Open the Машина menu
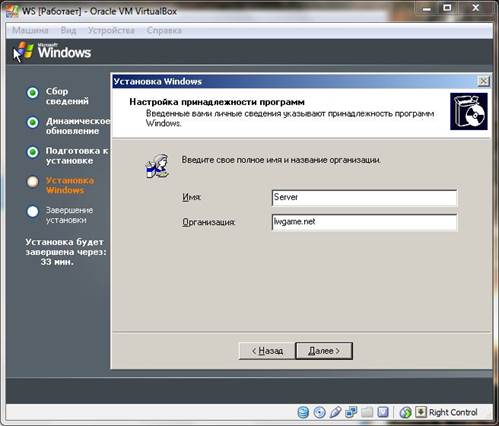This screenshot has width=499, height=426. (30, 30)
